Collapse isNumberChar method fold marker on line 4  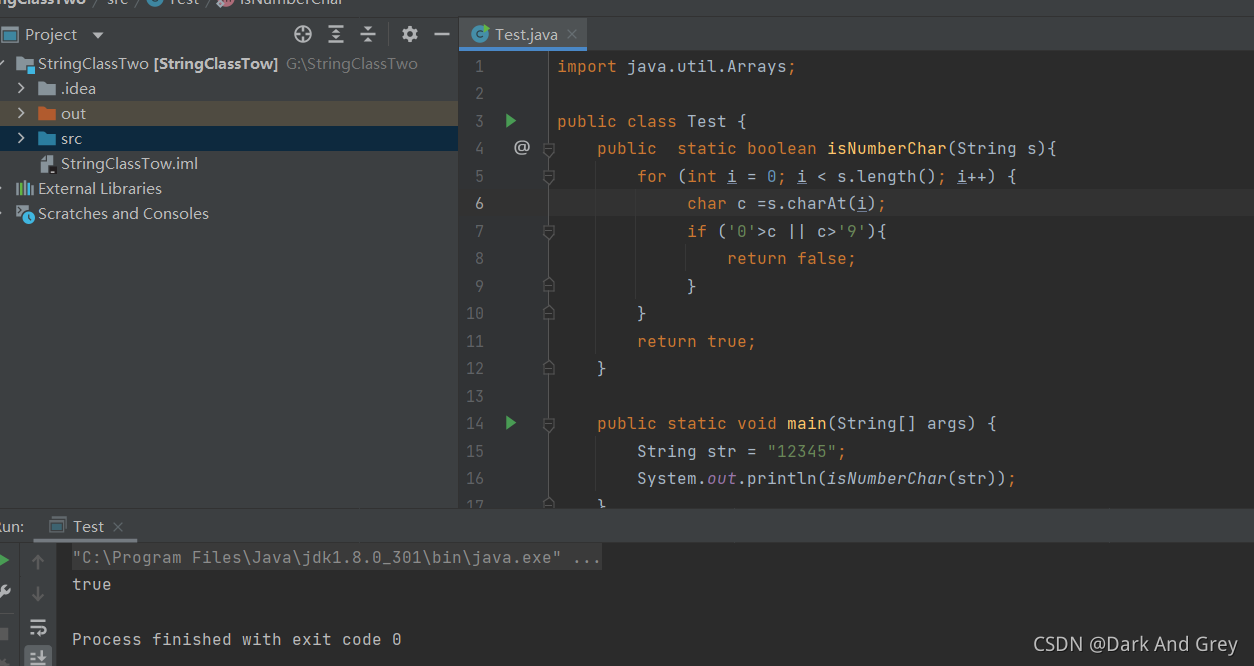[548, 149]
